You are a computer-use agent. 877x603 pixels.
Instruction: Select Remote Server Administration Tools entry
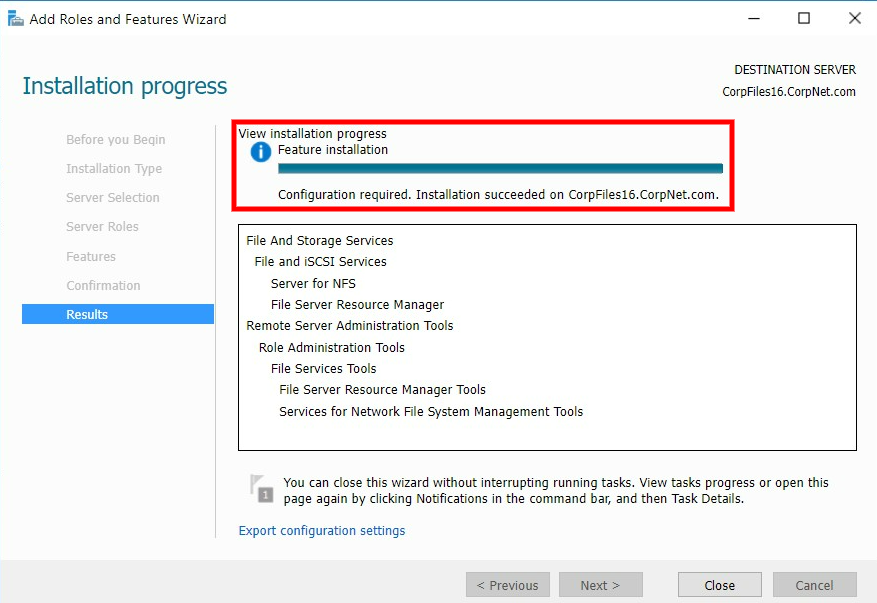pyautogui.click(x=349, y=325)
